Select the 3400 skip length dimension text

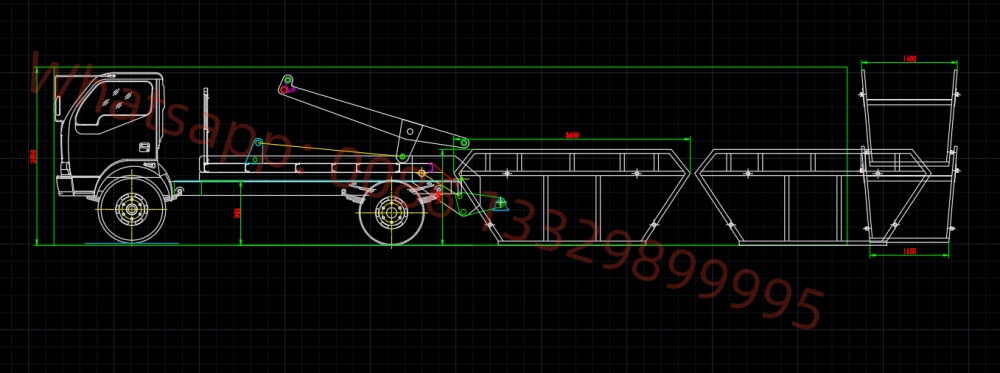[572, 135]
